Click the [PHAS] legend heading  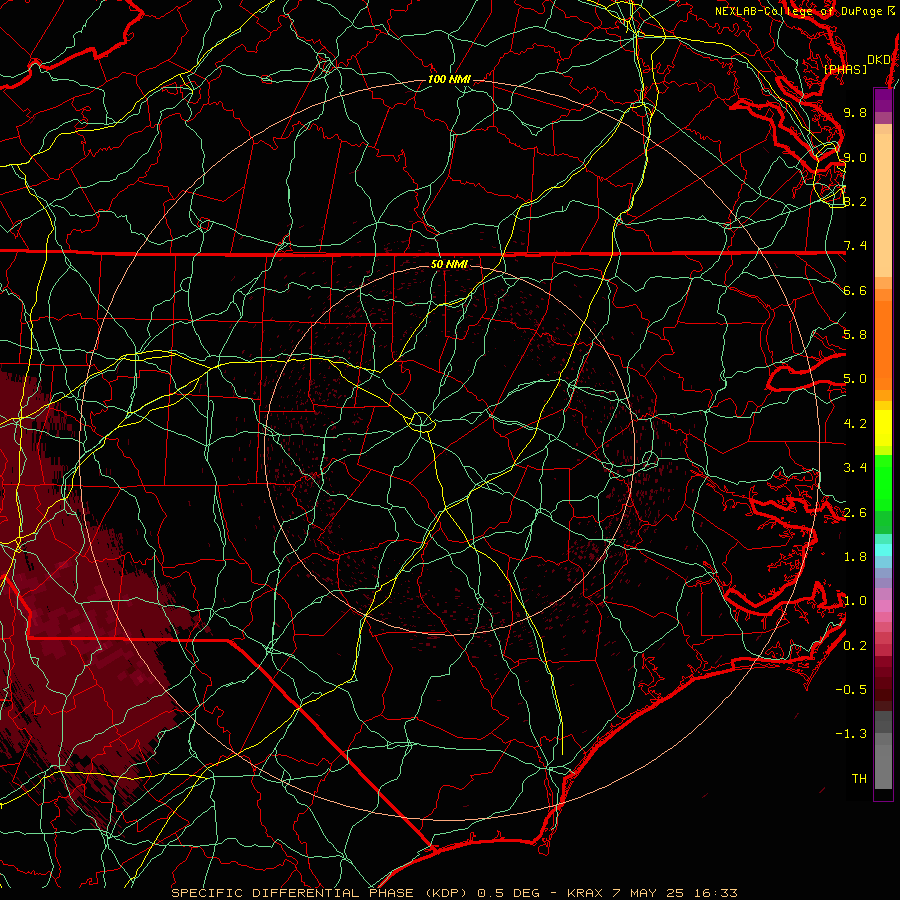(x=845, y=69)
